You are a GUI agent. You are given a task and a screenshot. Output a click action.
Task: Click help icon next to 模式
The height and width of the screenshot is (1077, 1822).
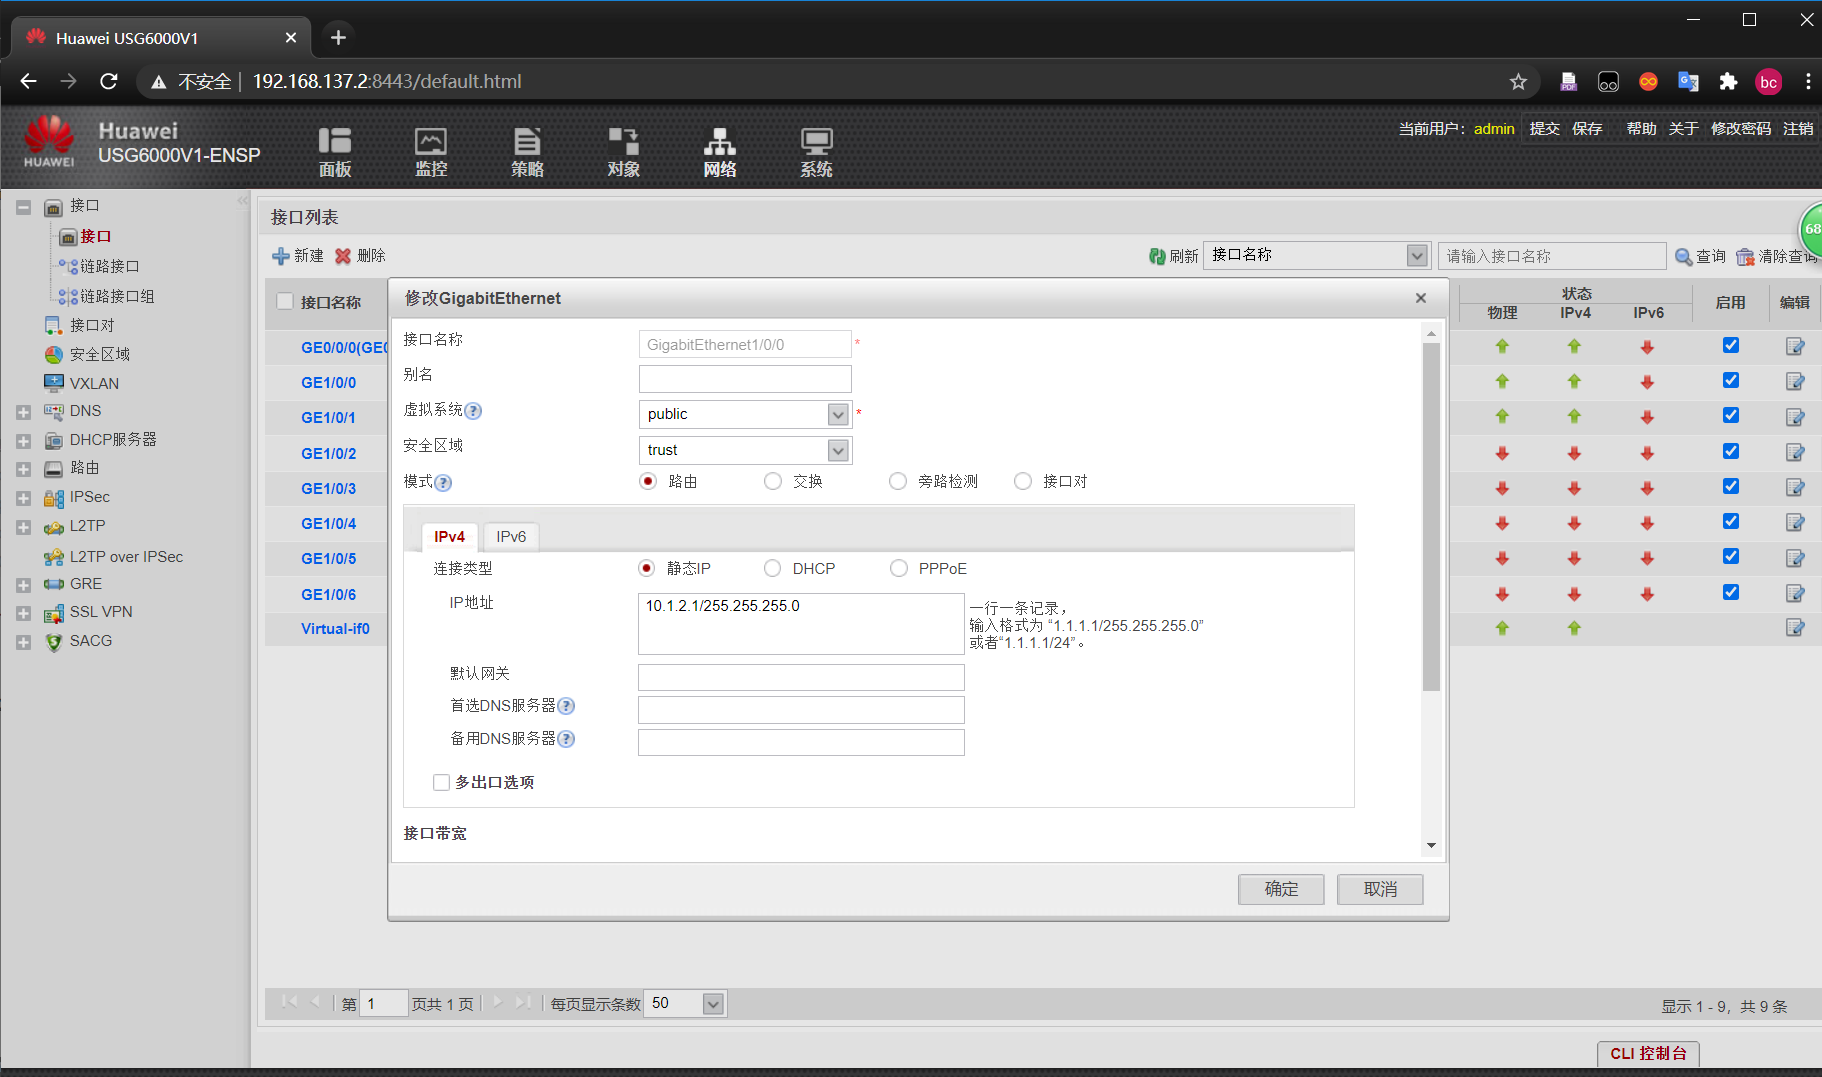(443, 483)
